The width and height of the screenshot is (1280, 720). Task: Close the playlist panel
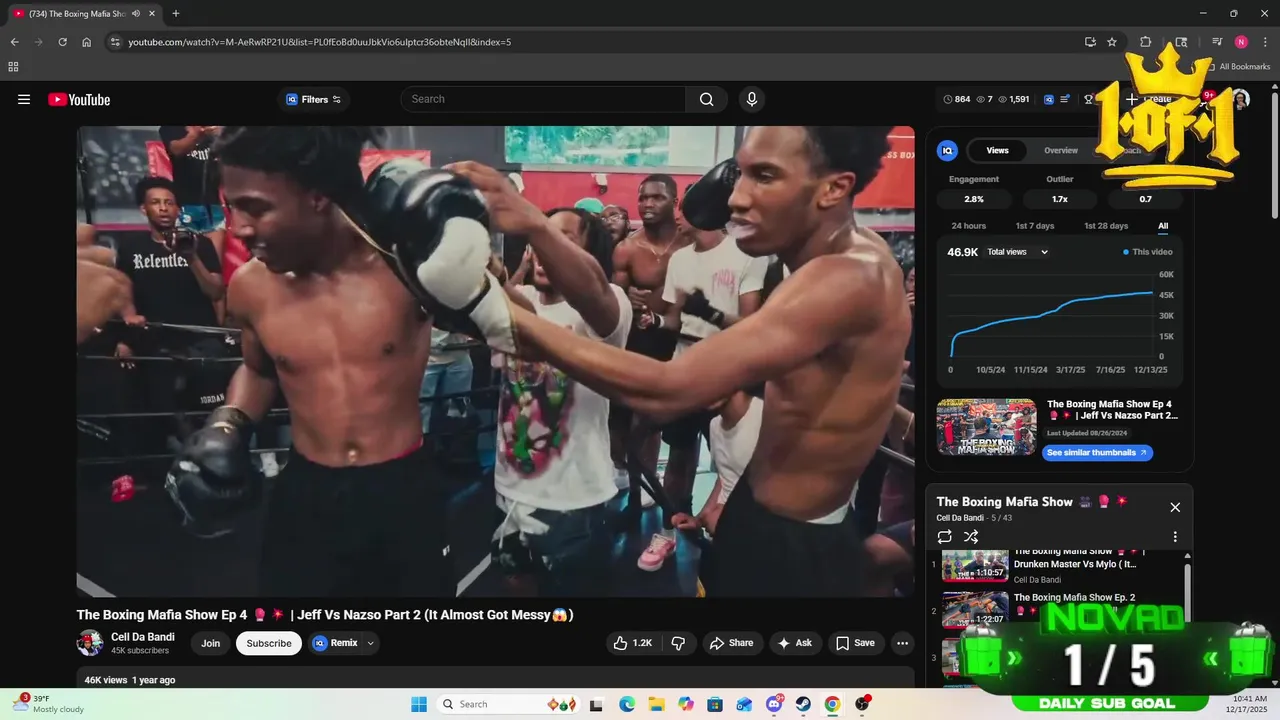[1175, 507]
